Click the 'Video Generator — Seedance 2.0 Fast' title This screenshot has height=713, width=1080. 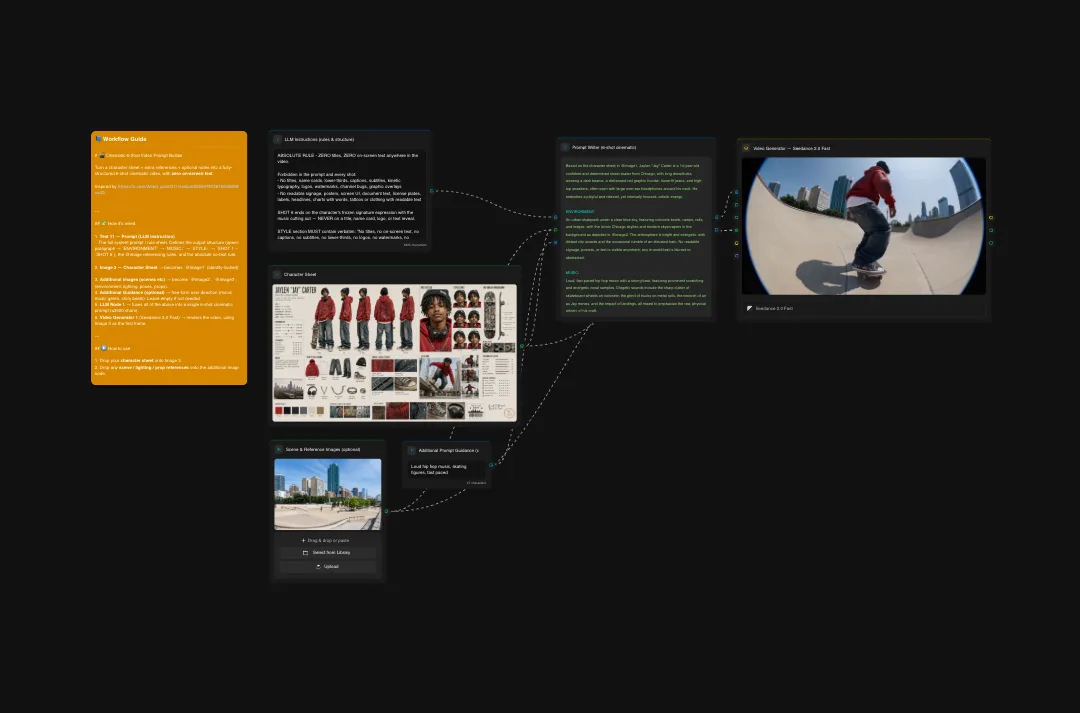[791, 148]
